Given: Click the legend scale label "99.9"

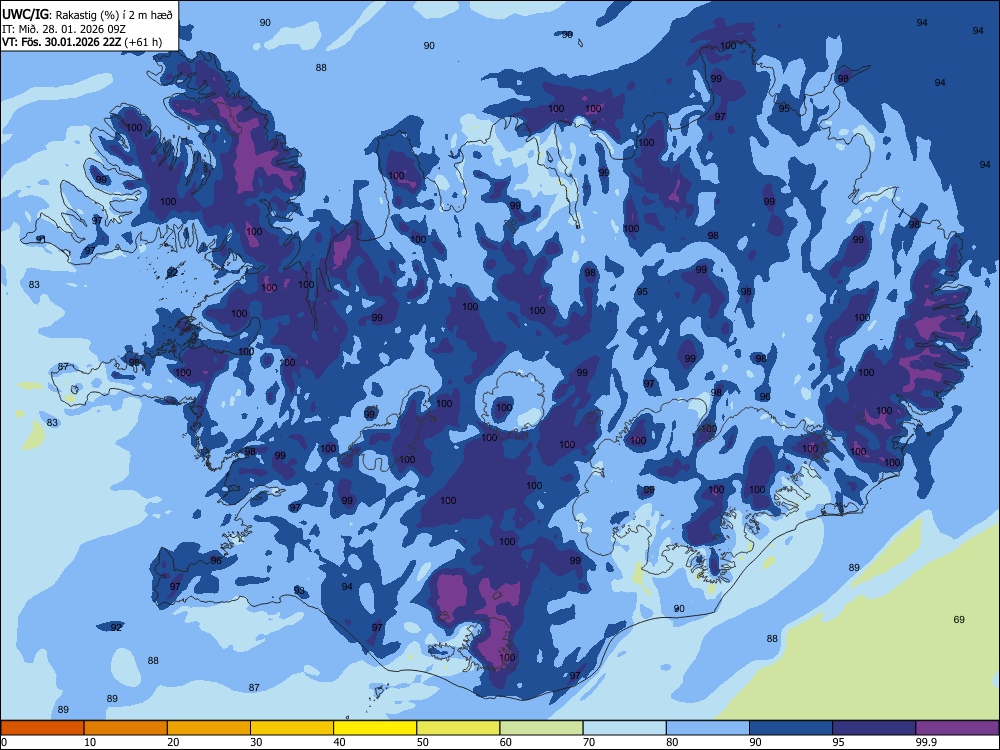Looking at the screenshot, I should tap(926, 742).
